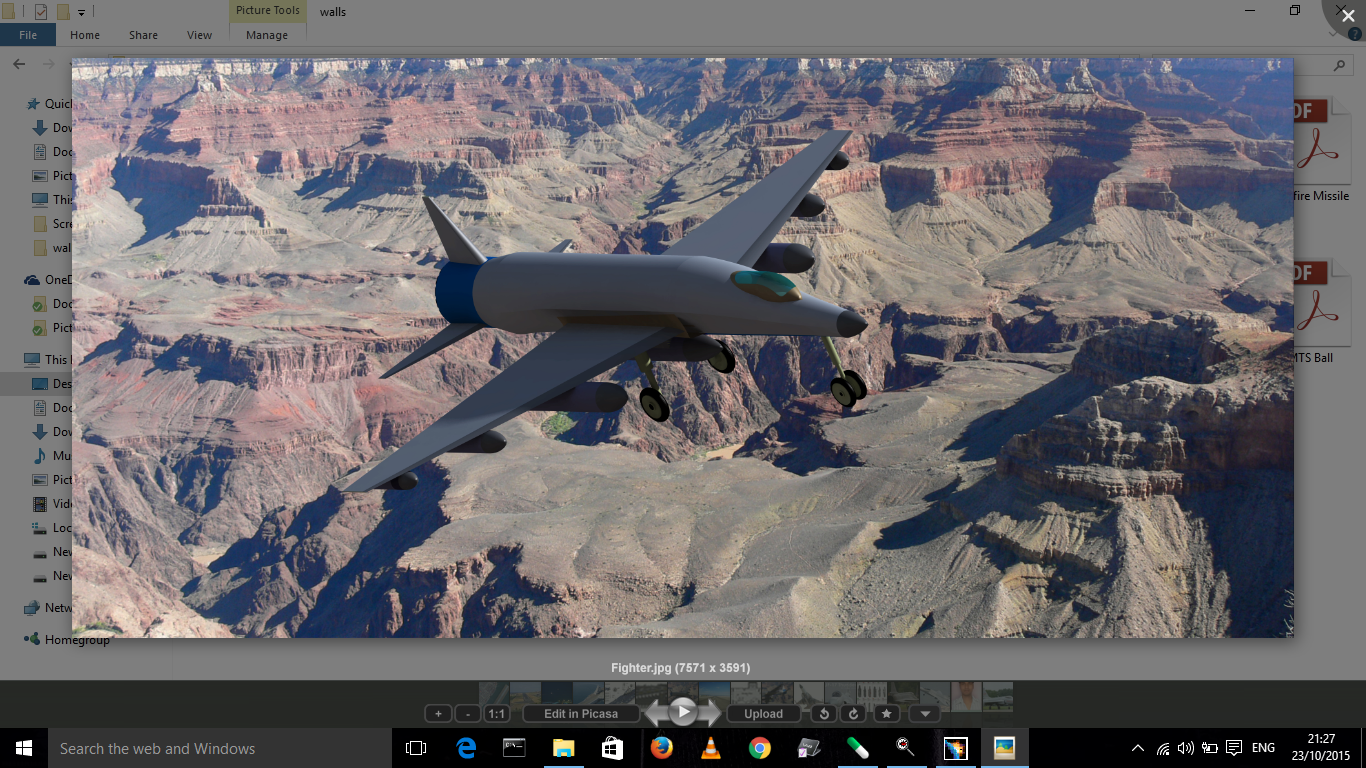
Task: Show hidden system tray icons
Action: 1138,748
